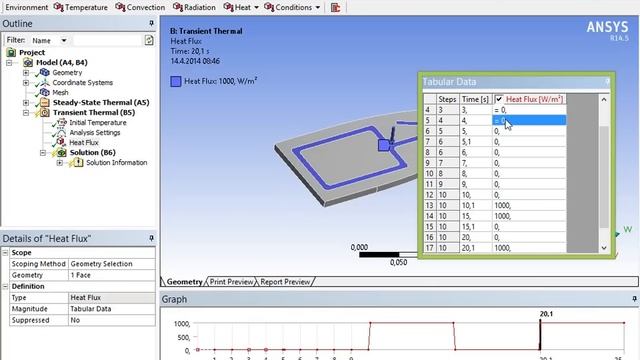The image size is (640, 360).
Task: Click the Suppressed value No
Action: 111,320
